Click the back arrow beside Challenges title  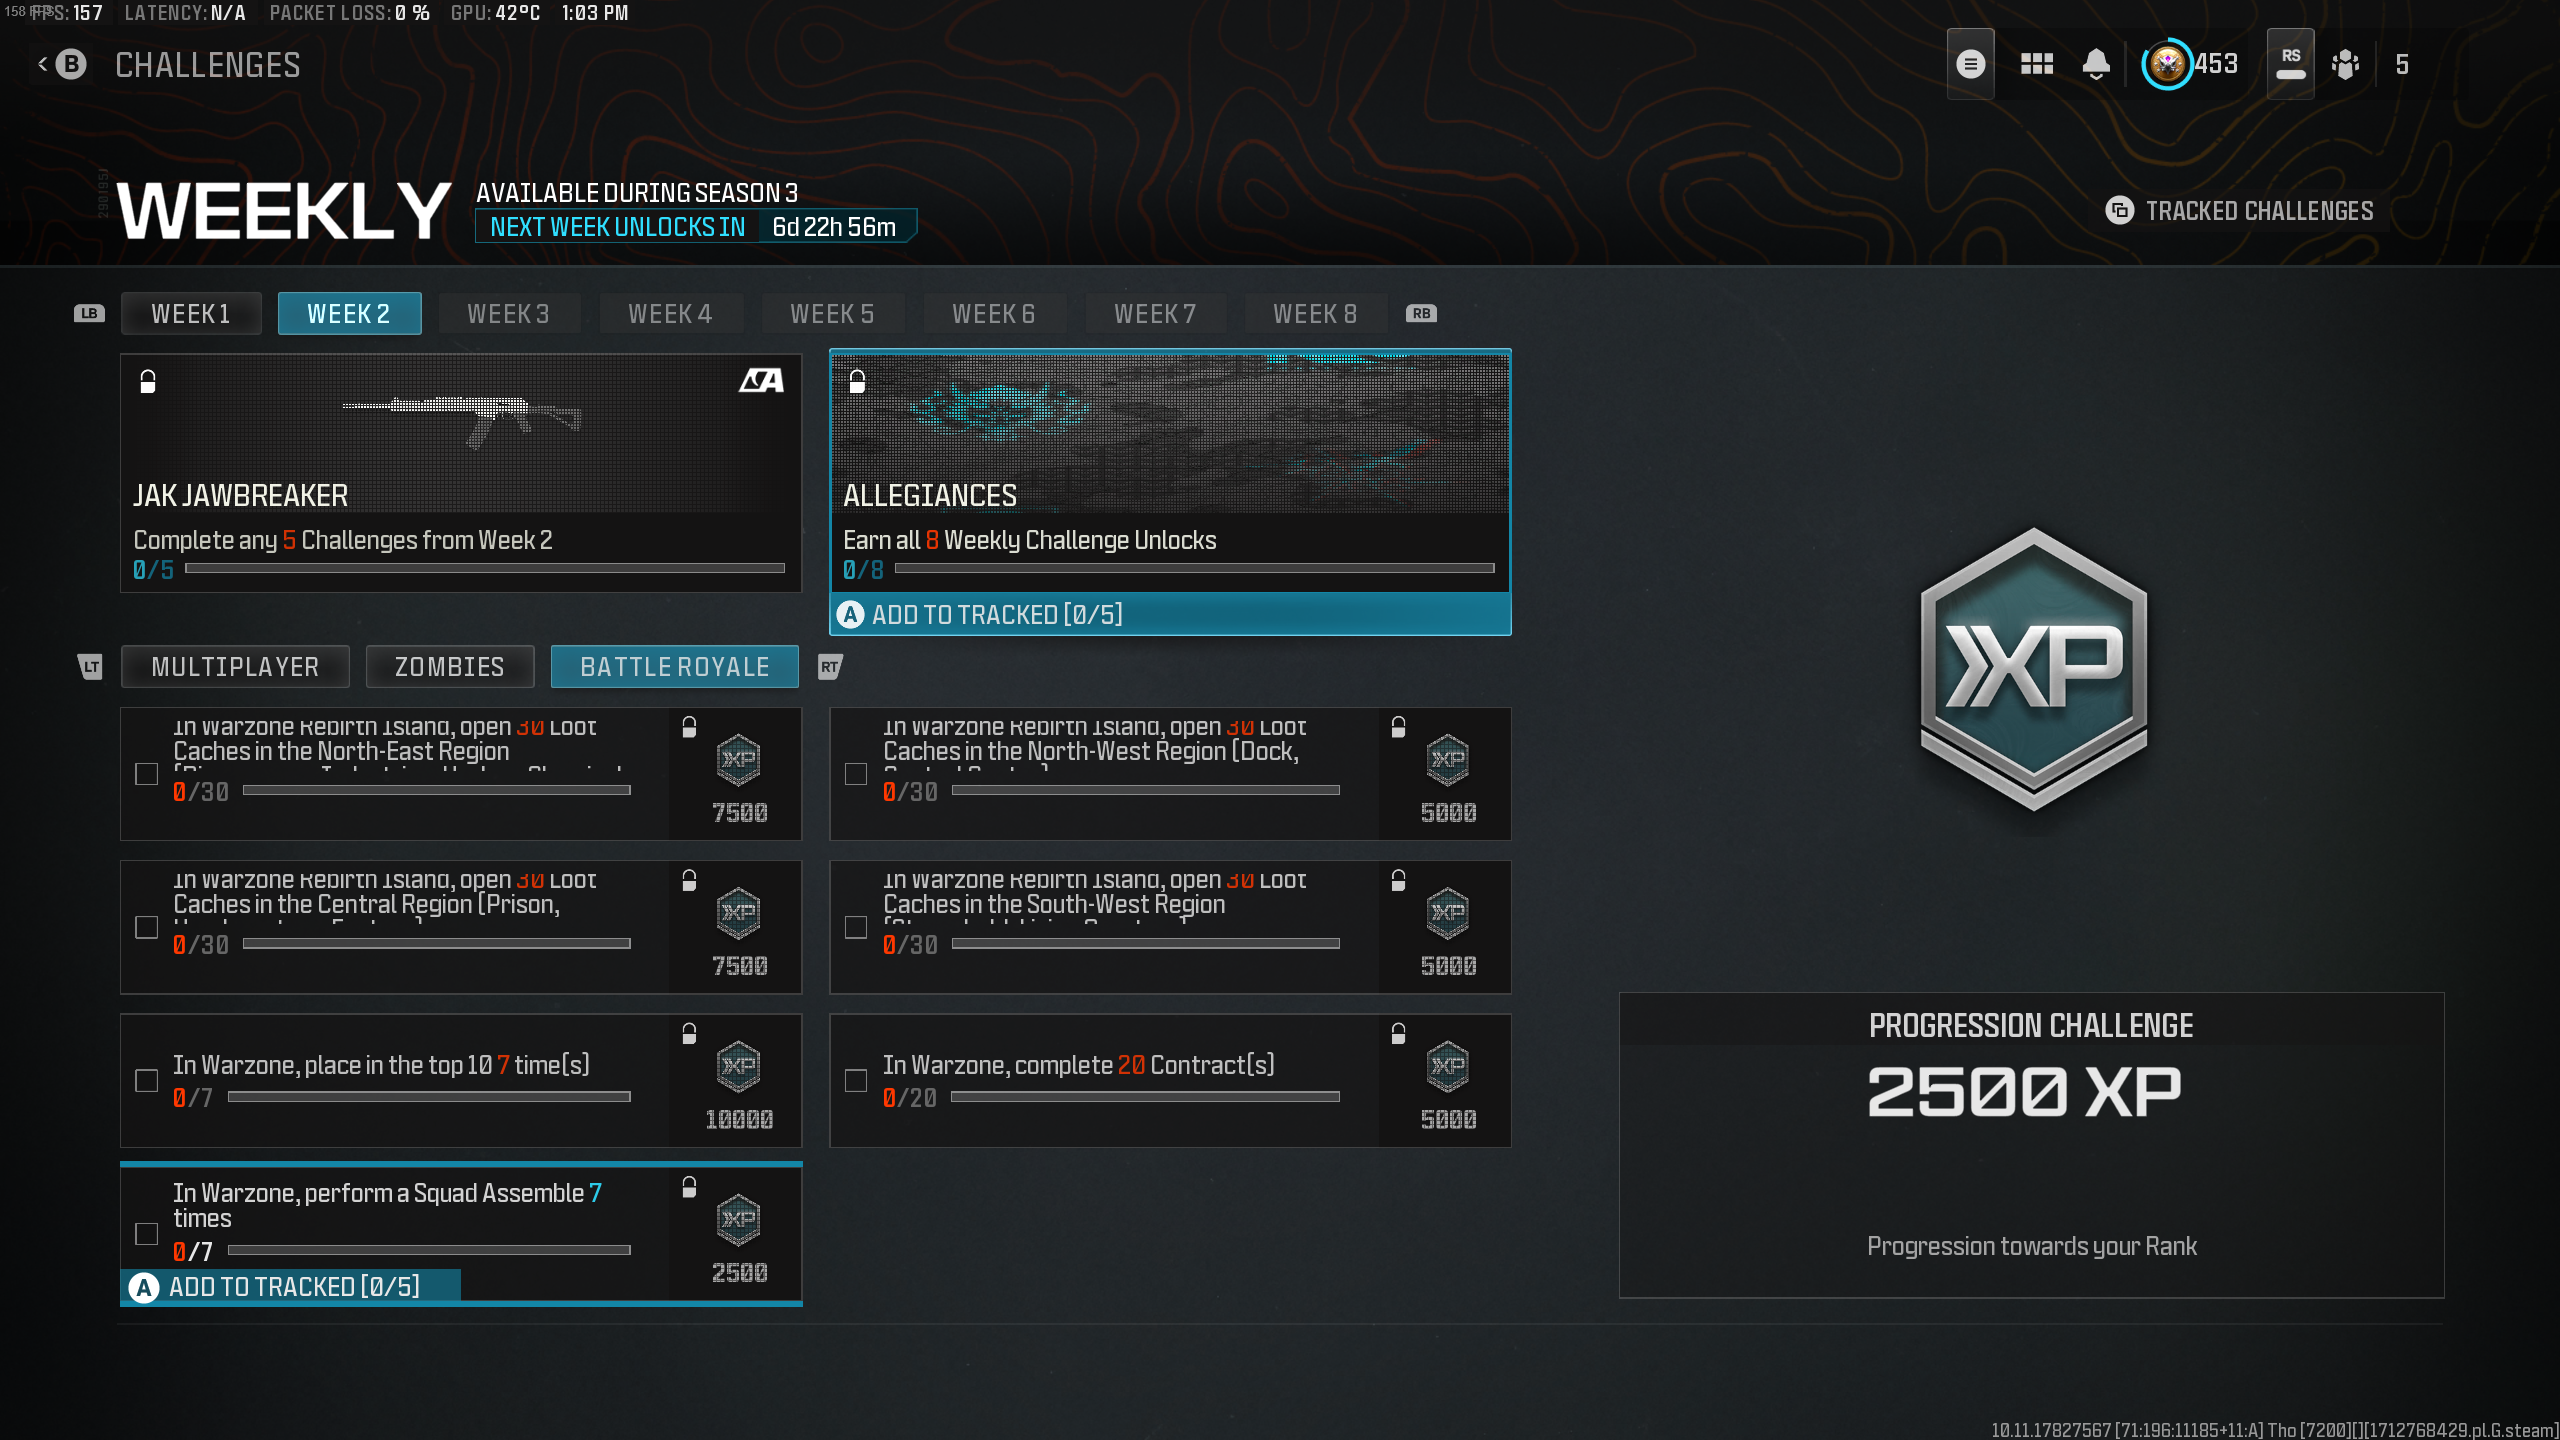tap(41, 63)
